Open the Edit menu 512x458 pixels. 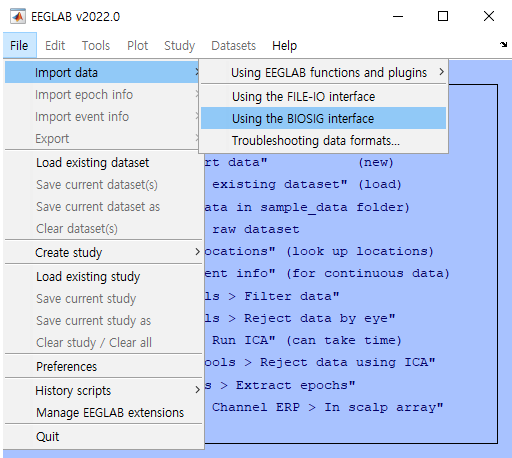coord(55,46)
